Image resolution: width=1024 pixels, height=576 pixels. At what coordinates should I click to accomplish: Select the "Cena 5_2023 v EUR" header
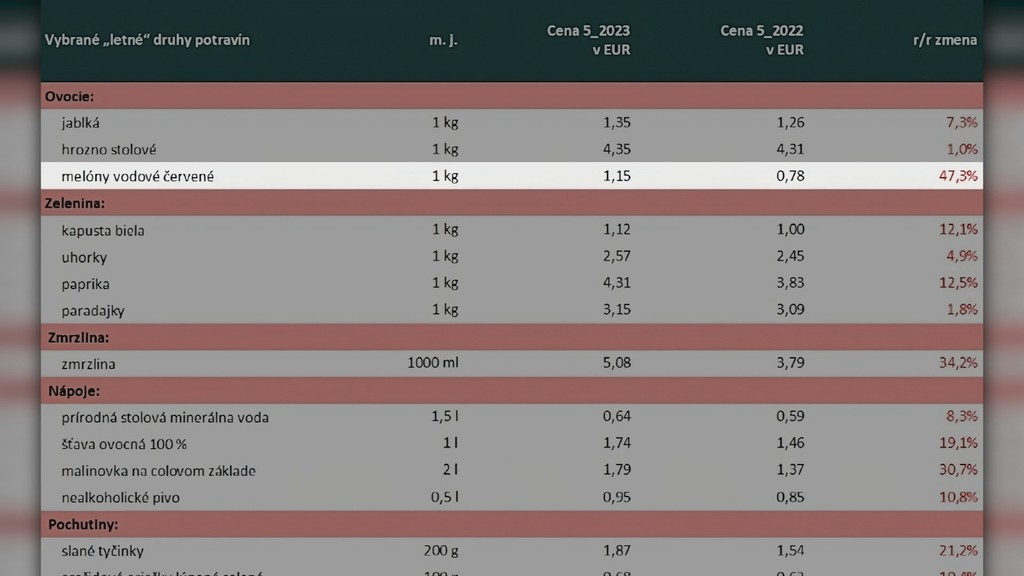(588, 40)
